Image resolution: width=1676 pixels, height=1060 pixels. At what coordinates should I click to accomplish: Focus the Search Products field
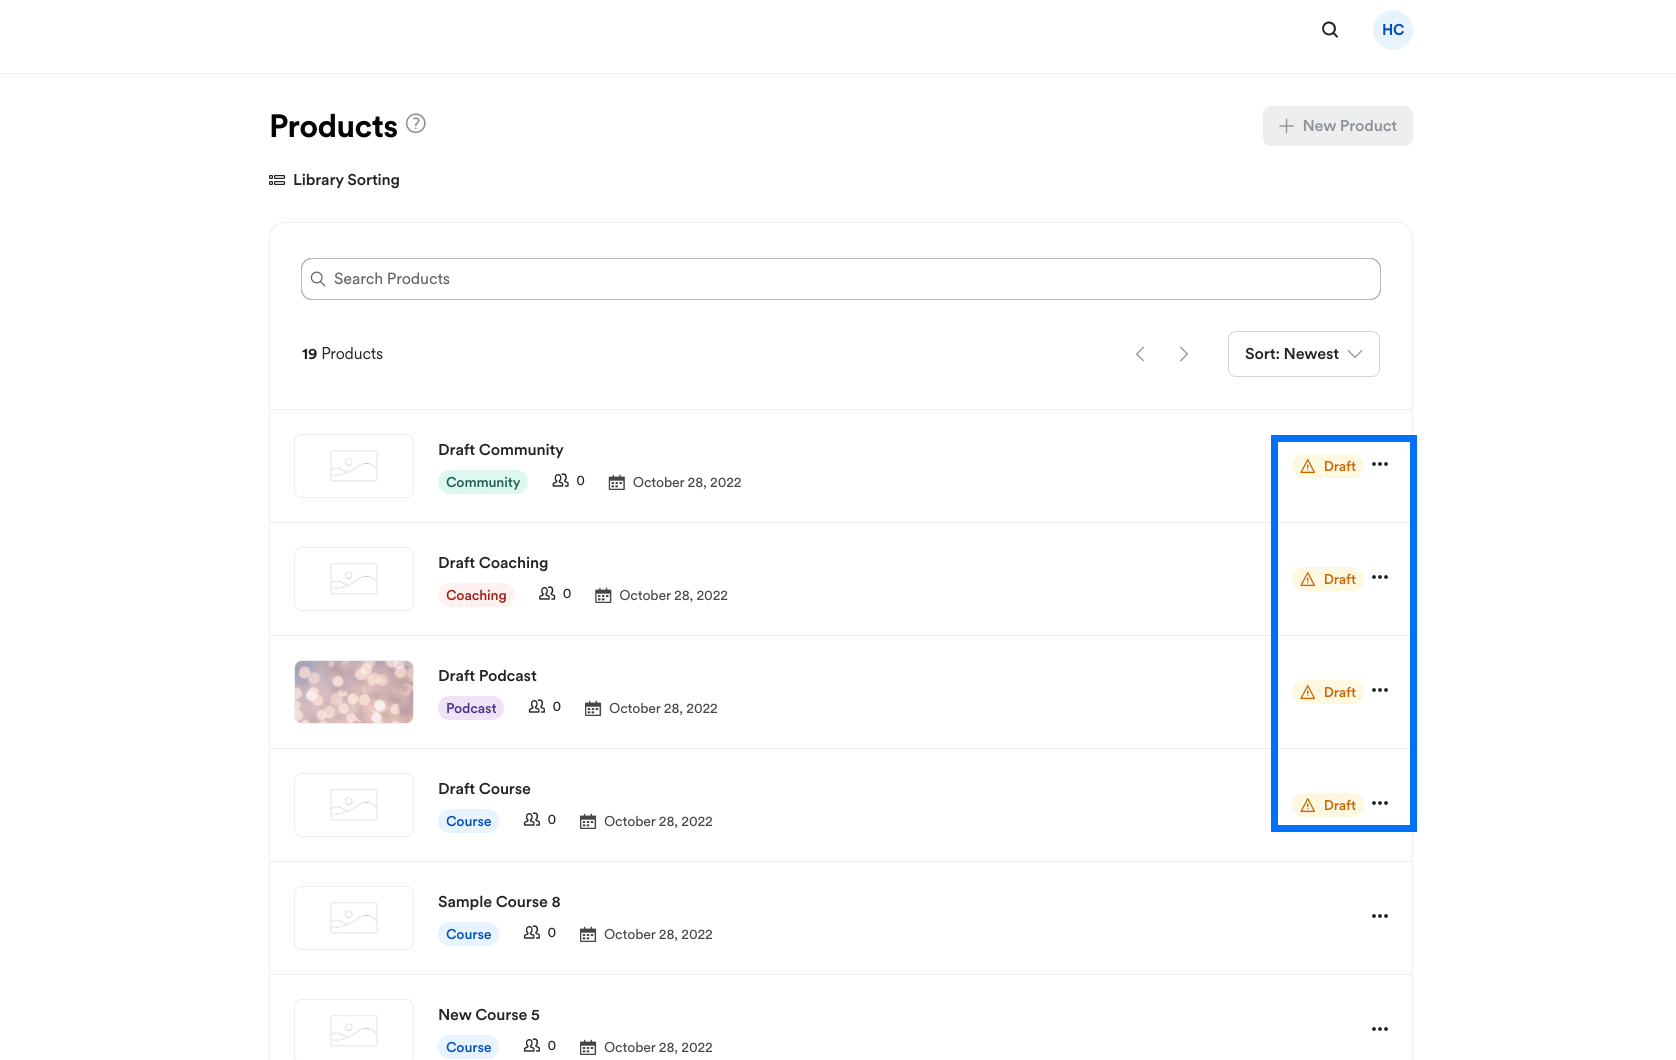840,279
